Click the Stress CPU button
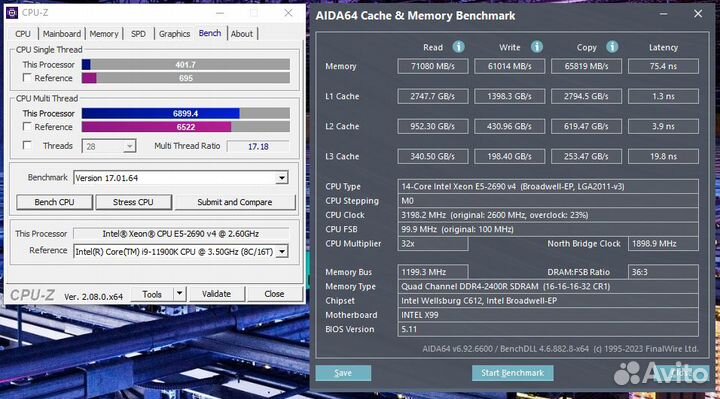The width and height of the screenshot is (720, 399). [133, 202]
